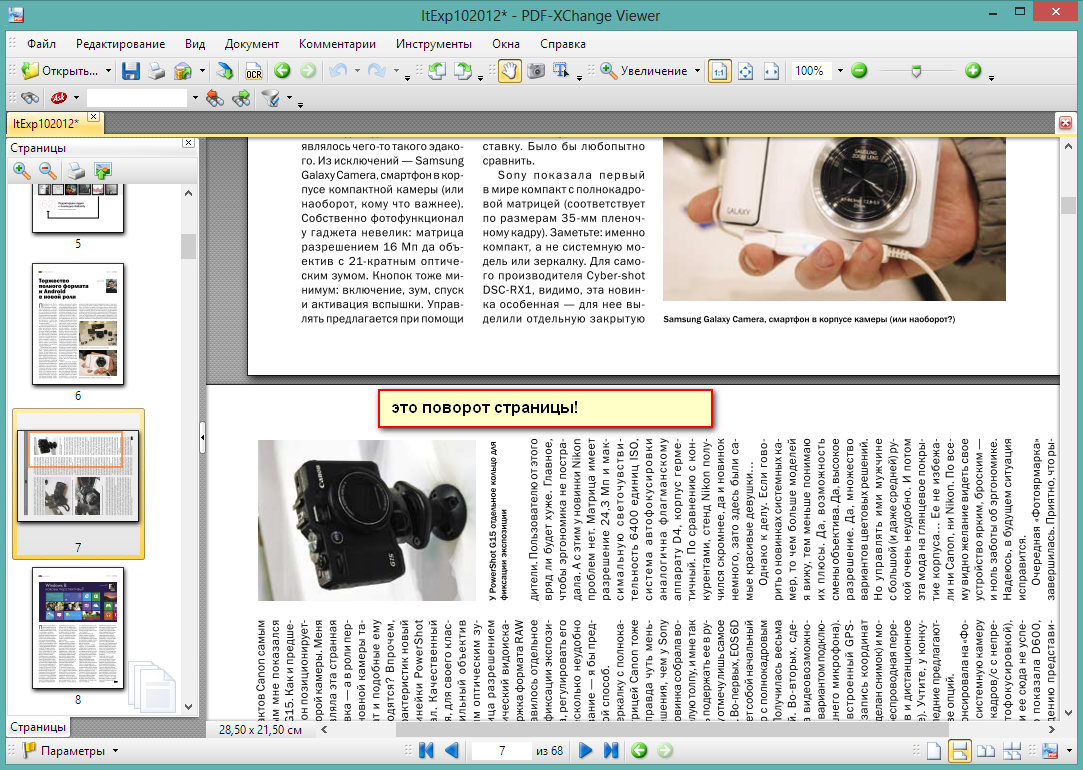Click the OCR toolbar icon

click(254, 71)
